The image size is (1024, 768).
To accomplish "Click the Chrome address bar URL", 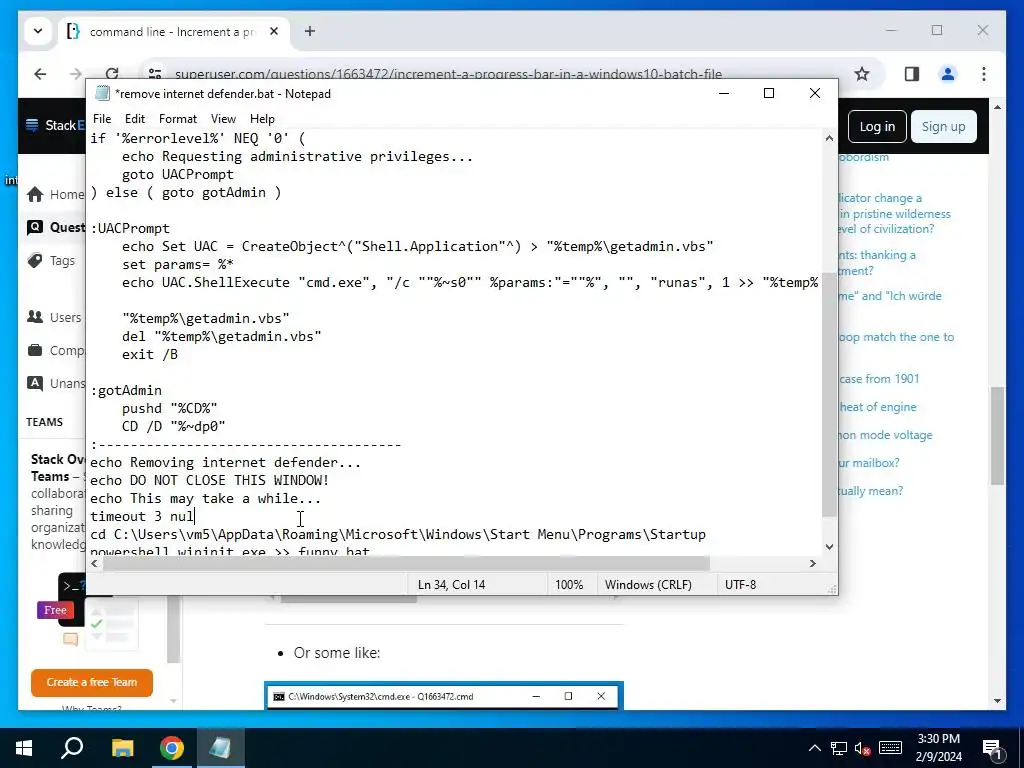I will click(448, 74).
